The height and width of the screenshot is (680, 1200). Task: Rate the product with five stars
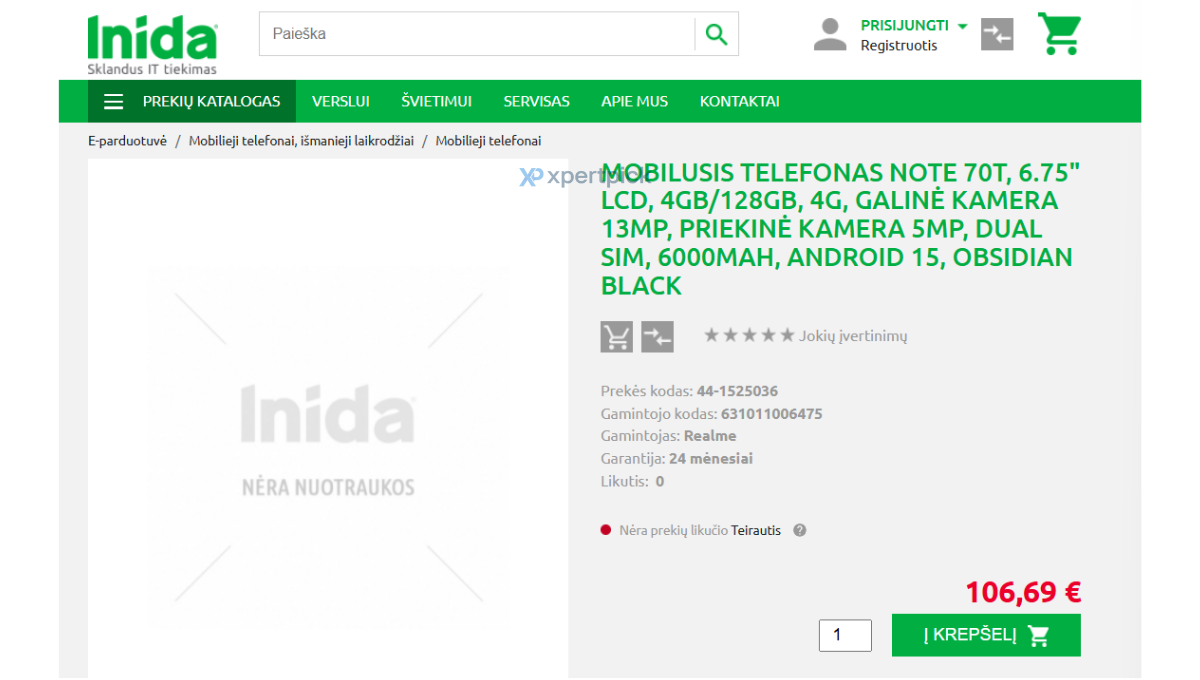tap(788, 336)
